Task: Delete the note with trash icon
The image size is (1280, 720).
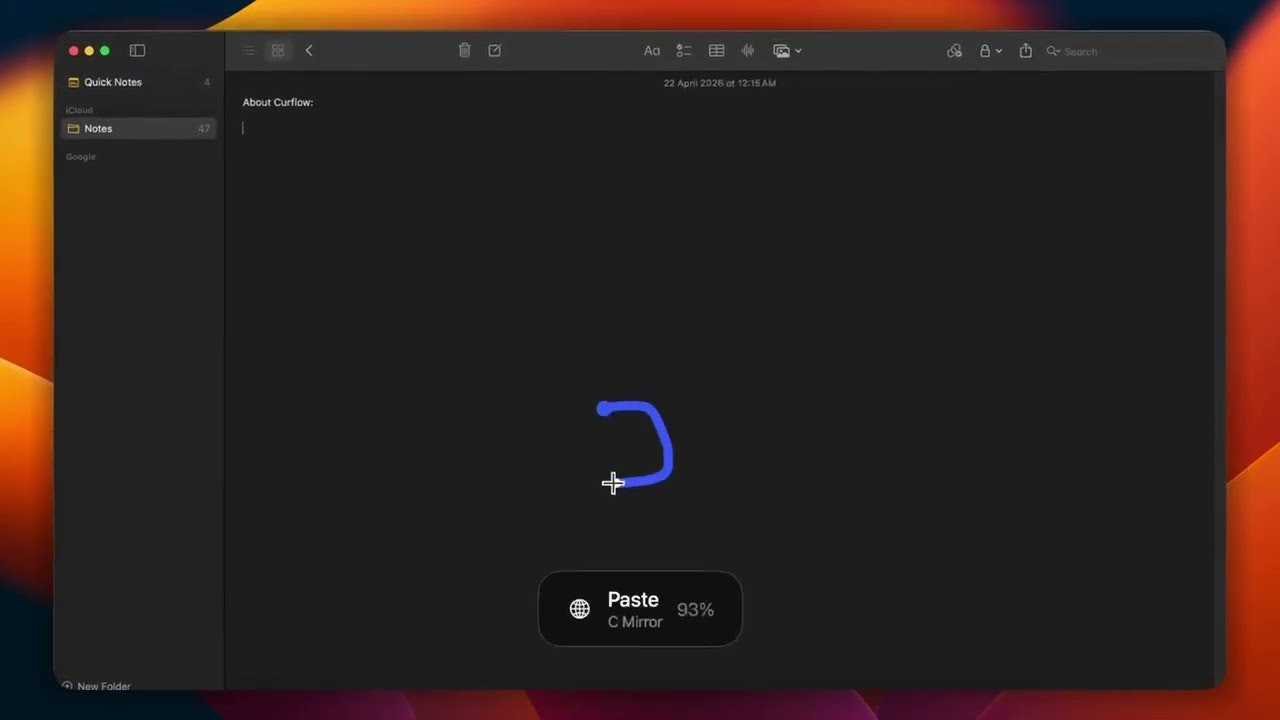Action: (x=464, y=51)
